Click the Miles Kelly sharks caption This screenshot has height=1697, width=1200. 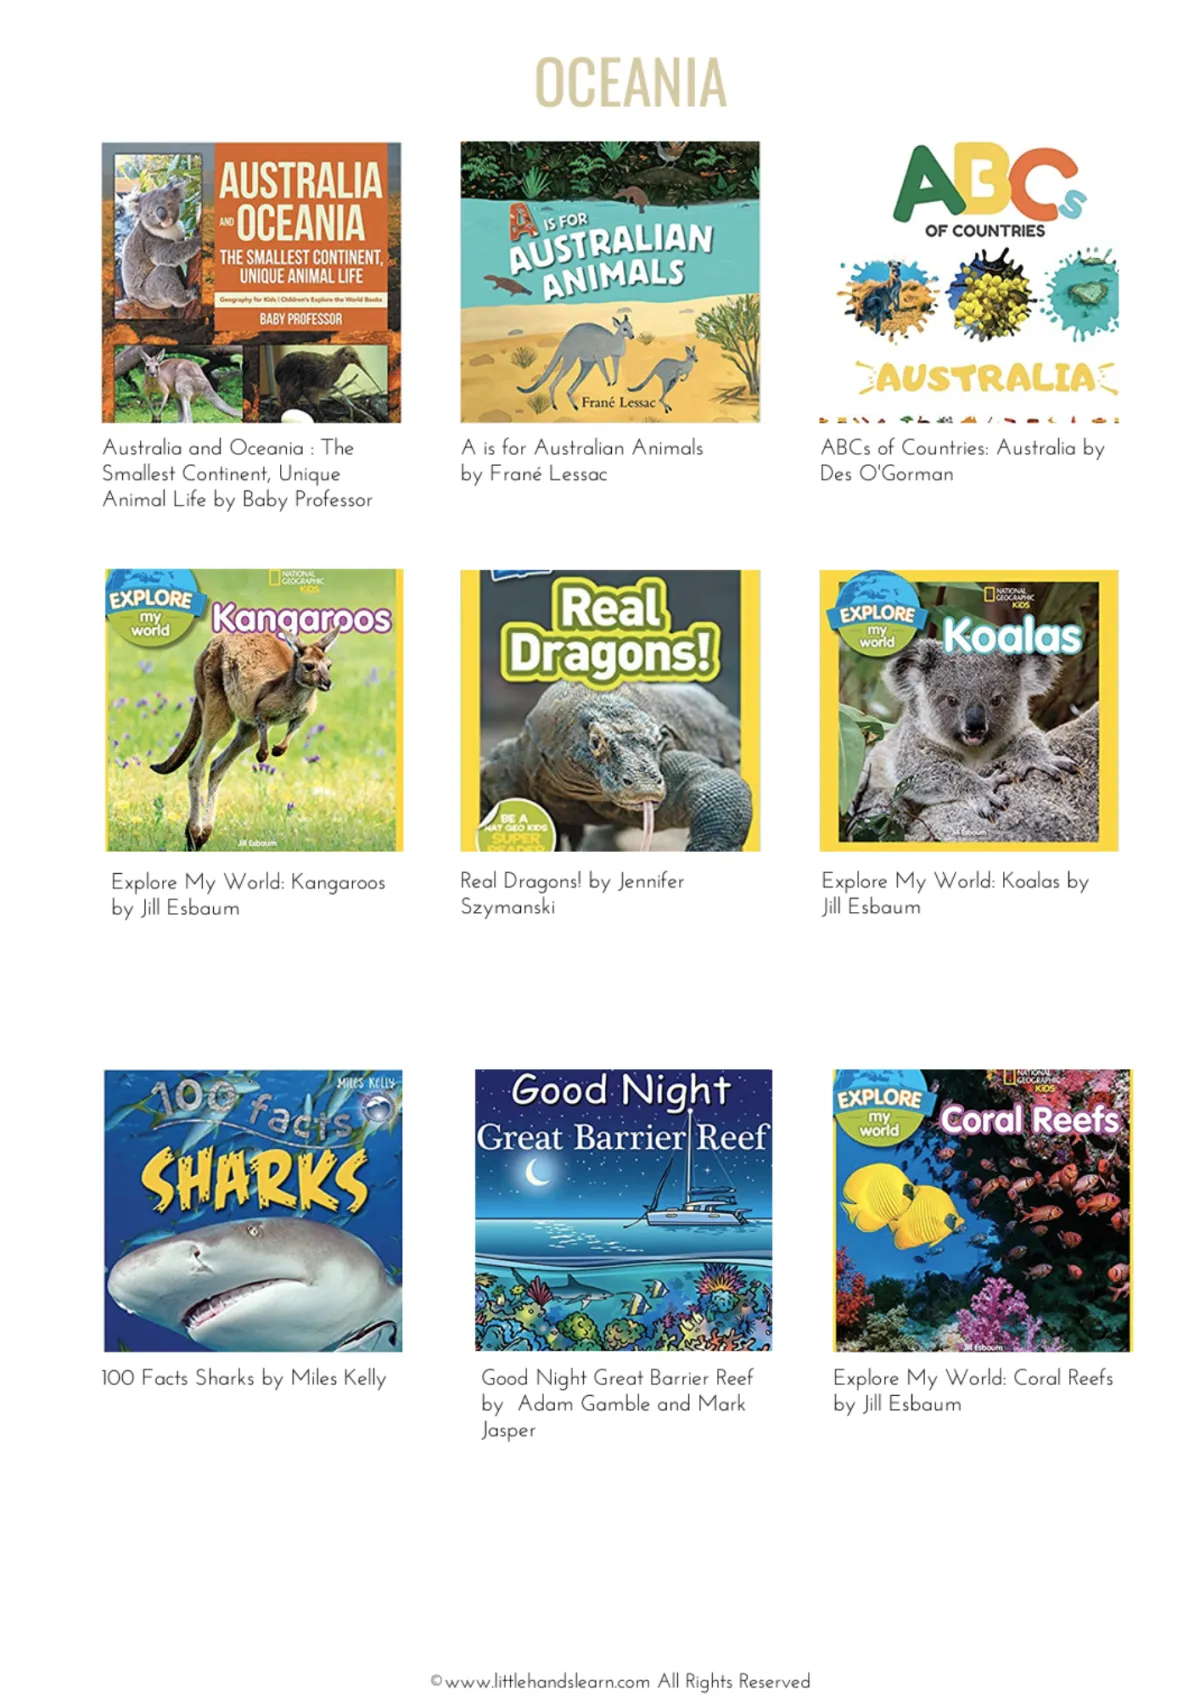(243, 1377)
